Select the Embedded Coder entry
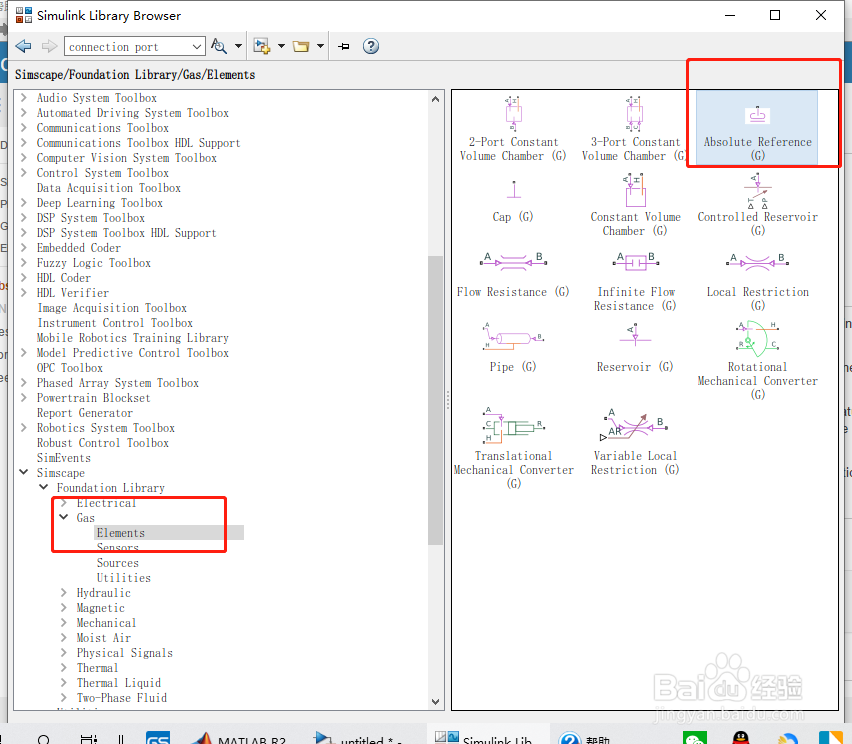 coord(79,248)
